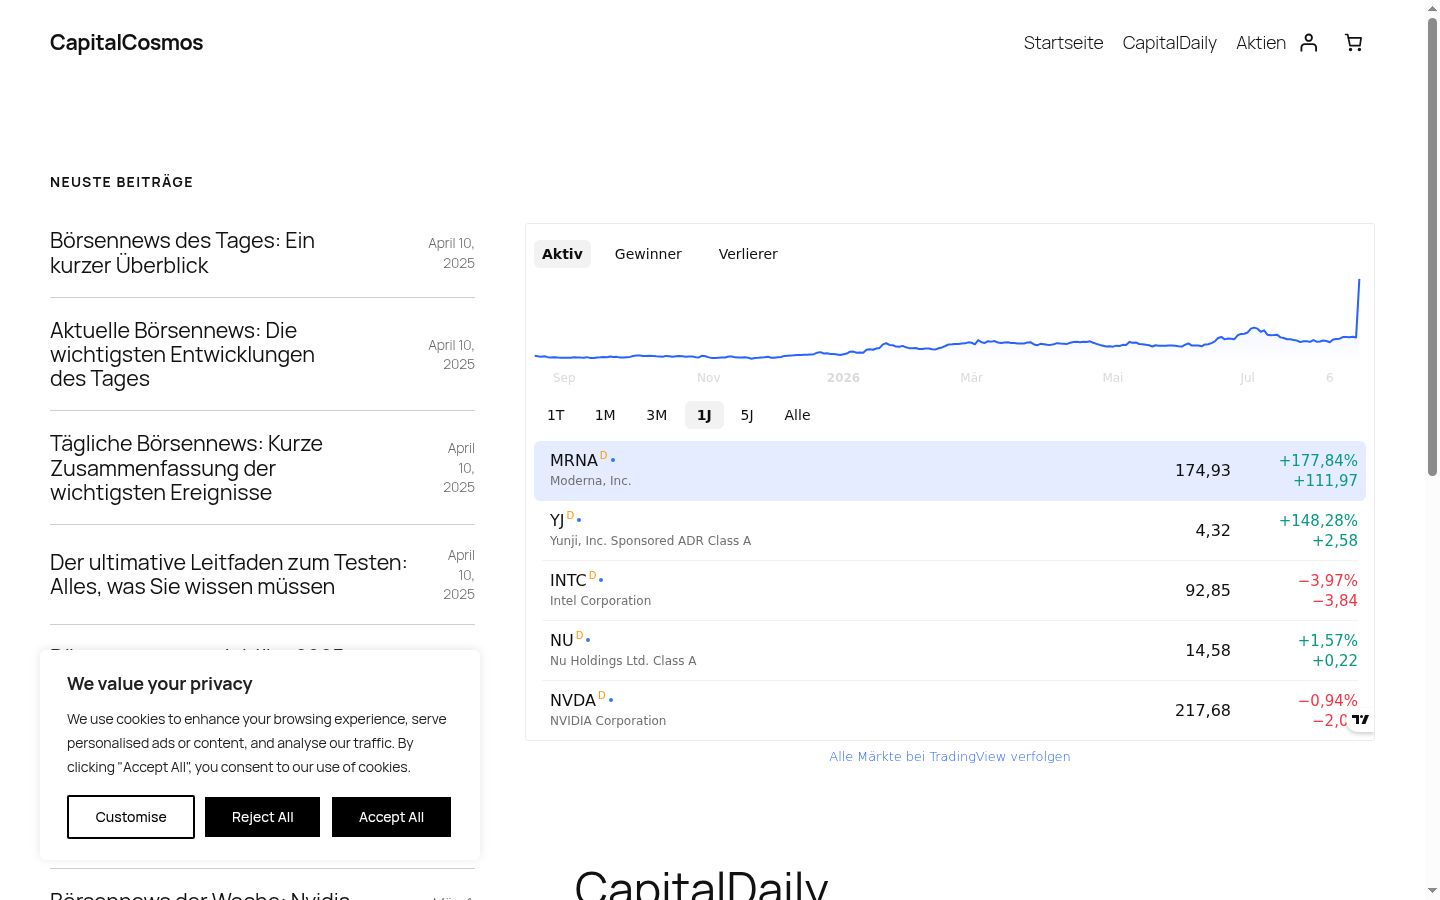Image resolution: width=1440 pixels, height=900 pixels.
Task: Switch to the Gewinner tab
Action: (x=648, y=254)
